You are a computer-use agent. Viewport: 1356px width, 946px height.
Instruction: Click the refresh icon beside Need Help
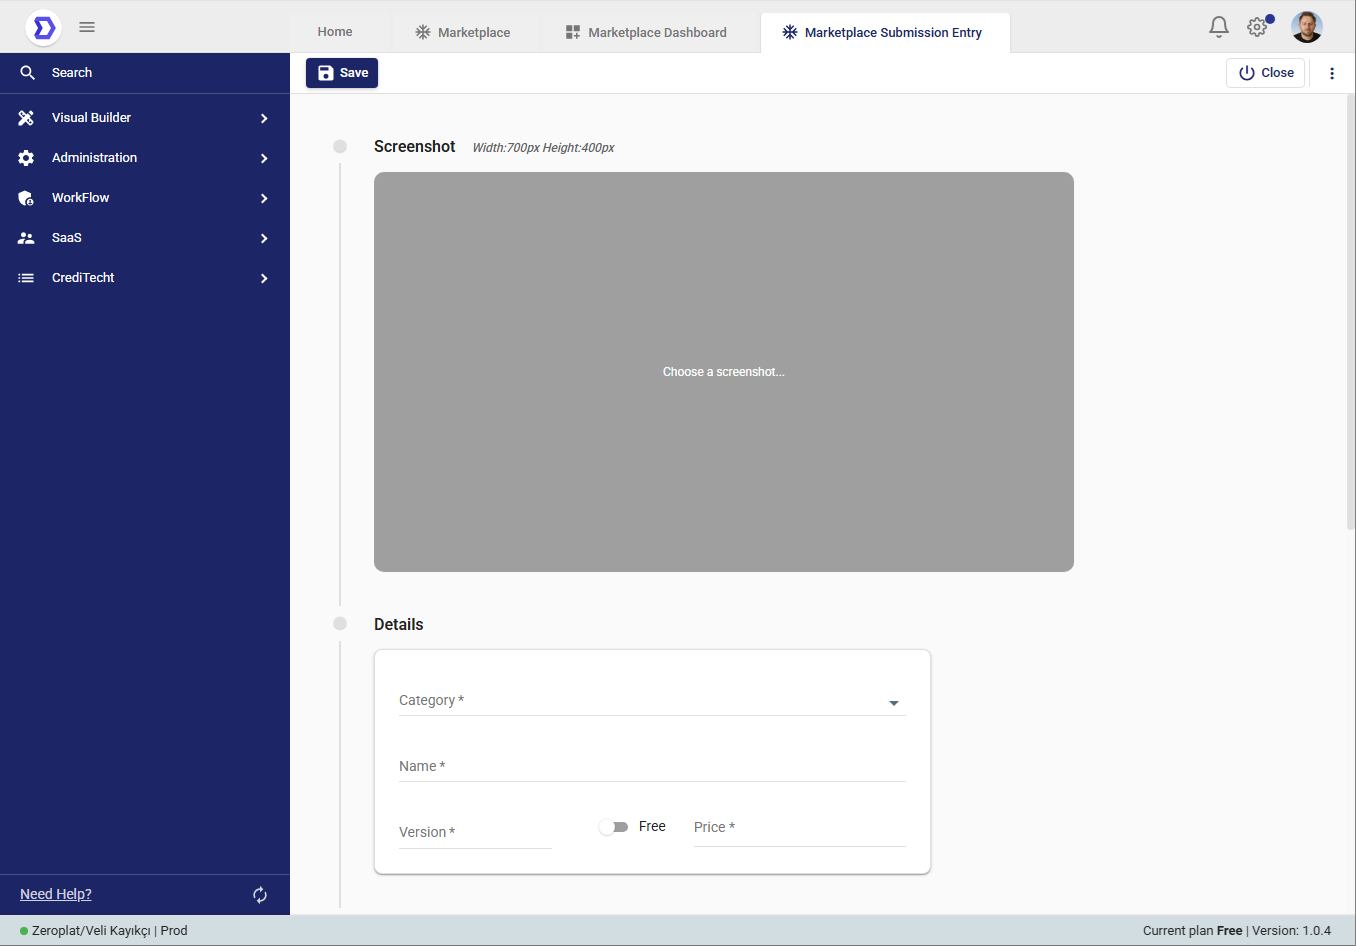click(260, 895)
